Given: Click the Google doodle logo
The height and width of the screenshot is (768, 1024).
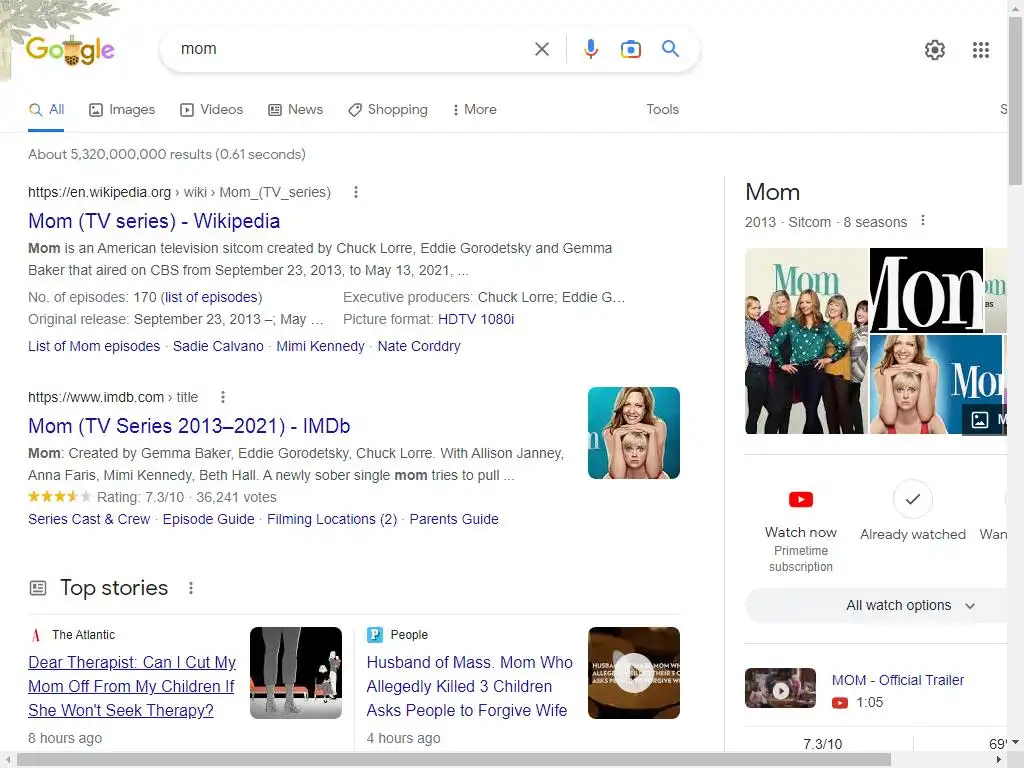Looking at the screenshot, I should coord(70,50).
